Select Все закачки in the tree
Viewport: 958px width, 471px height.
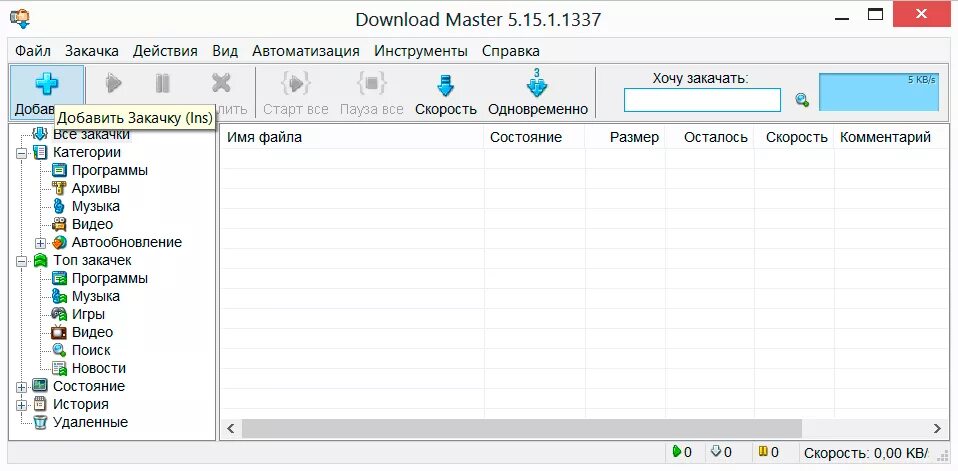pos(91,134)
